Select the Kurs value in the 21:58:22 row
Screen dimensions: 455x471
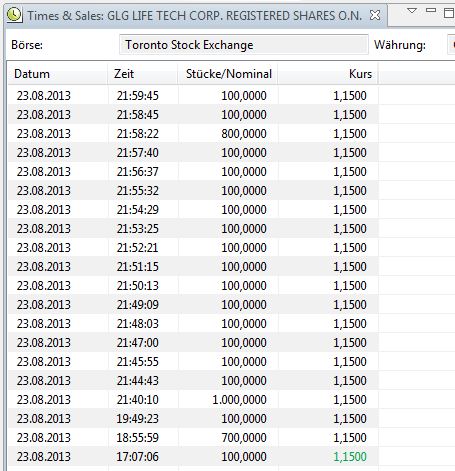350,134
